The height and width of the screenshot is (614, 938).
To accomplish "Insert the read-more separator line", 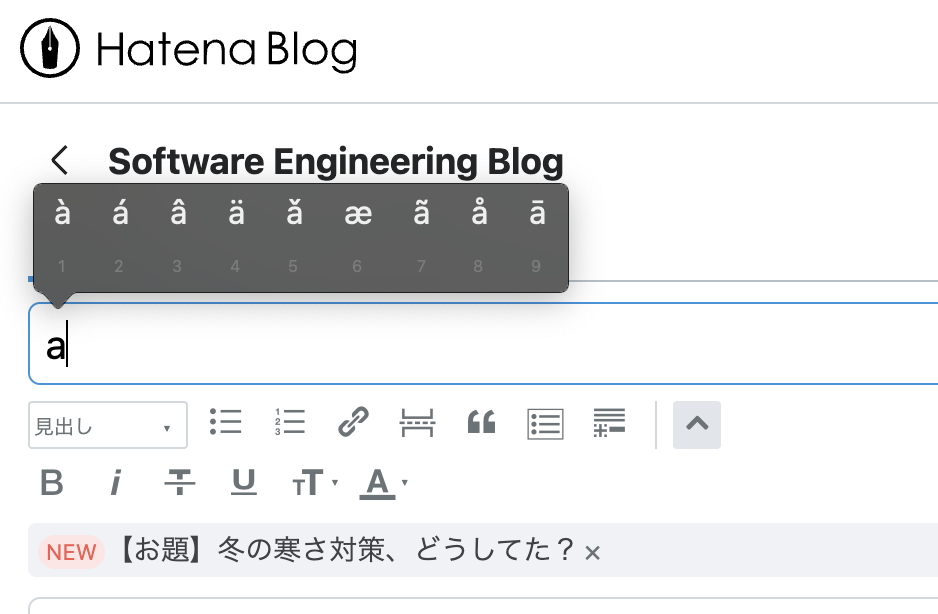I will point(417,424).
